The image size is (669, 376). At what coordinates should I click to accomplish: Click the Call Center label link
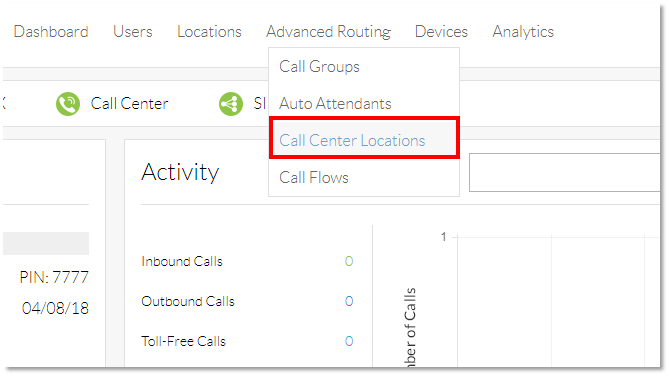point(129,104)
